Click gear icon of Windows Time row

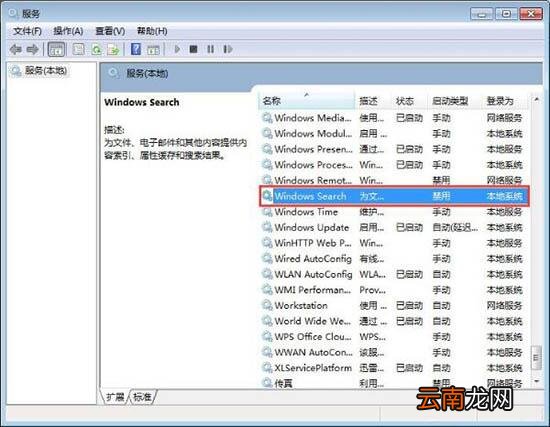pyautogui.click(x=267, y=212)
